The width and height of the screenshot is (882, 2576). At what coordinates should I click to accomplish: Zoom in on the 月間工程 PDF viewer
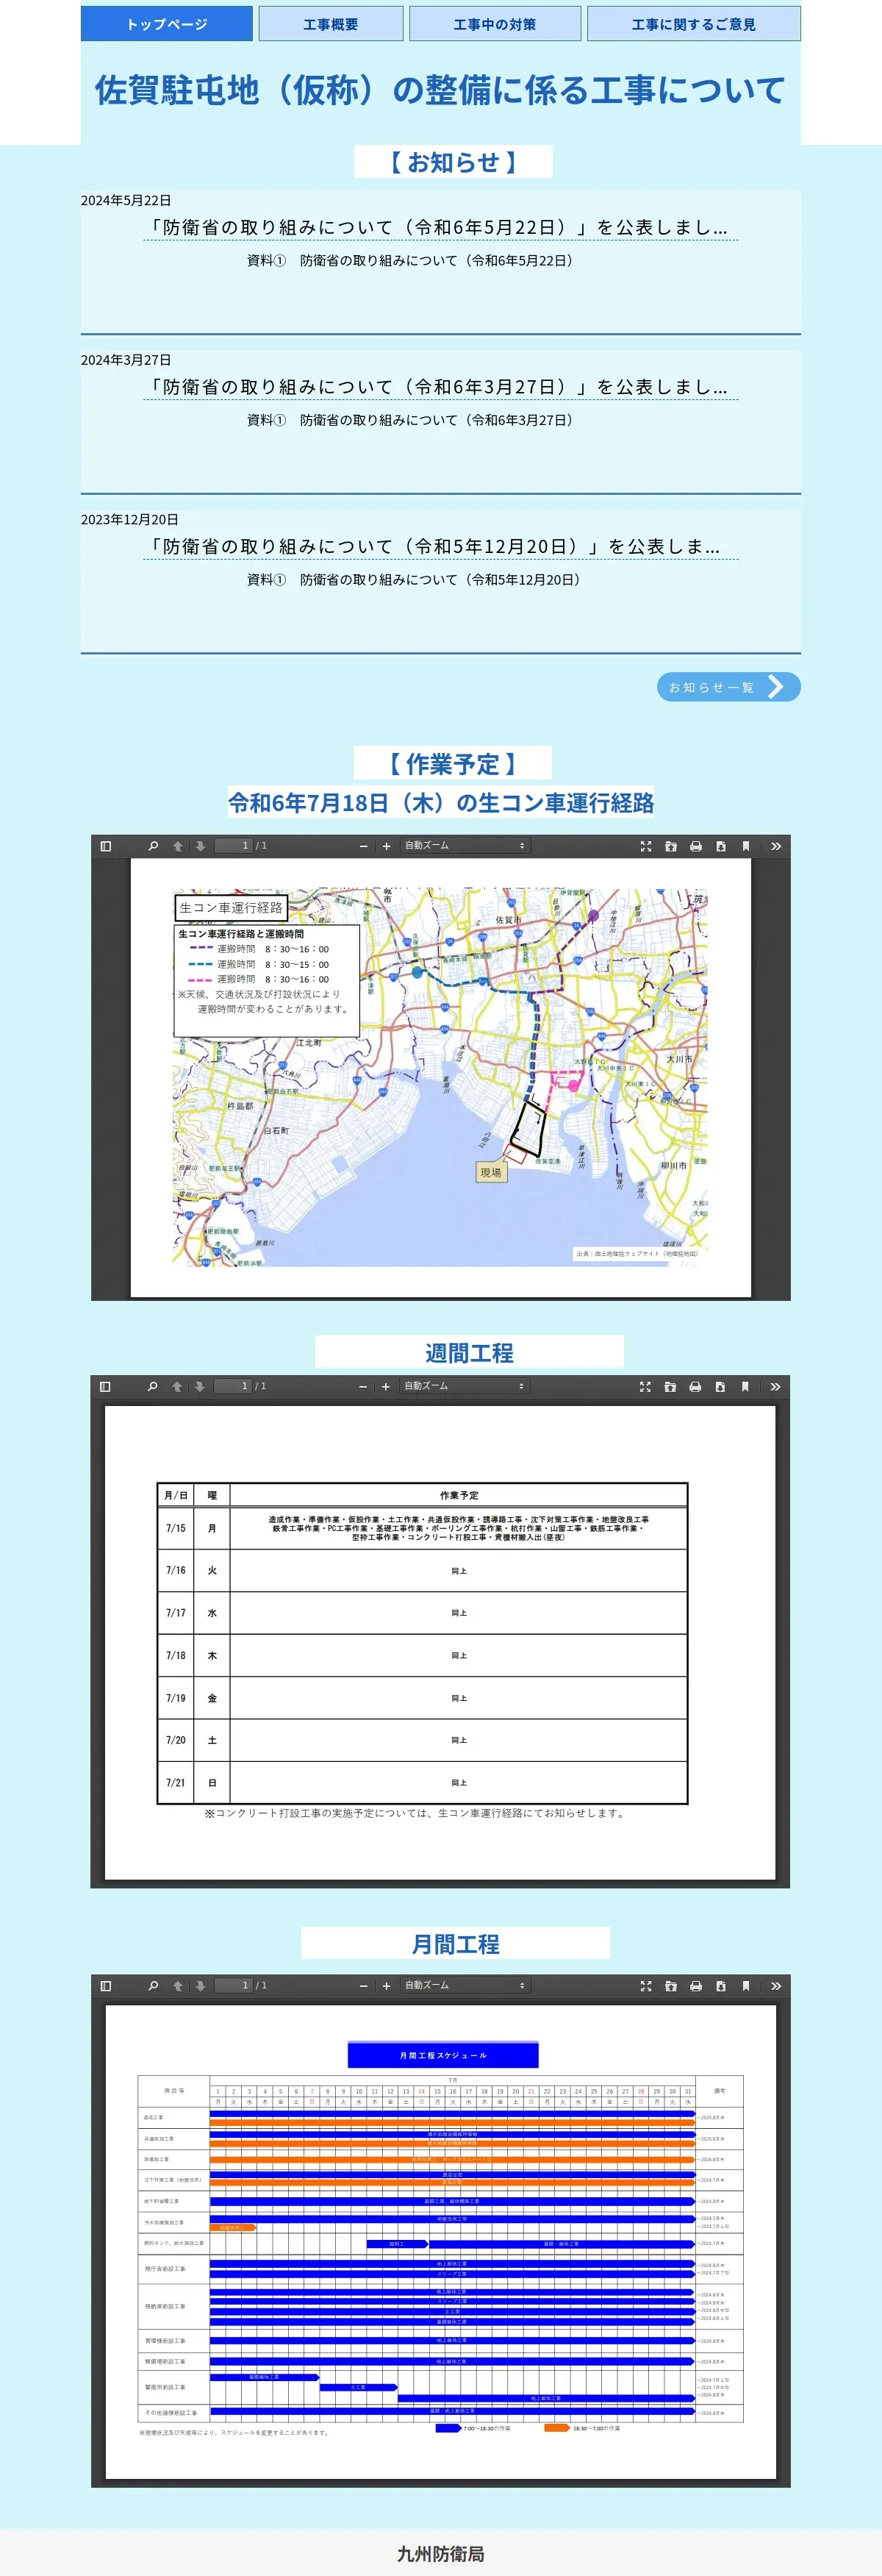pos(386,1986)
